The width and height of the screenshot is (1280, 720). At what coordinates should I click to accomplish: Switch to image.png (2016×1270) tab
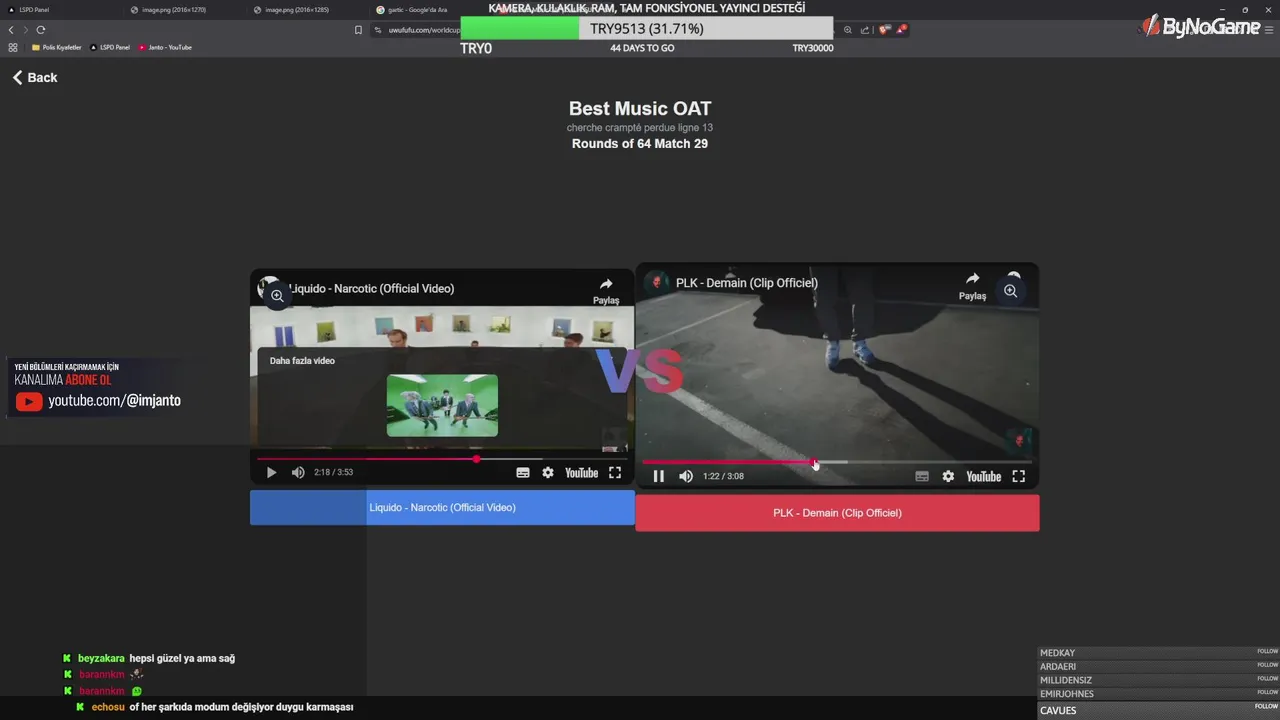(x=184, y=9)
